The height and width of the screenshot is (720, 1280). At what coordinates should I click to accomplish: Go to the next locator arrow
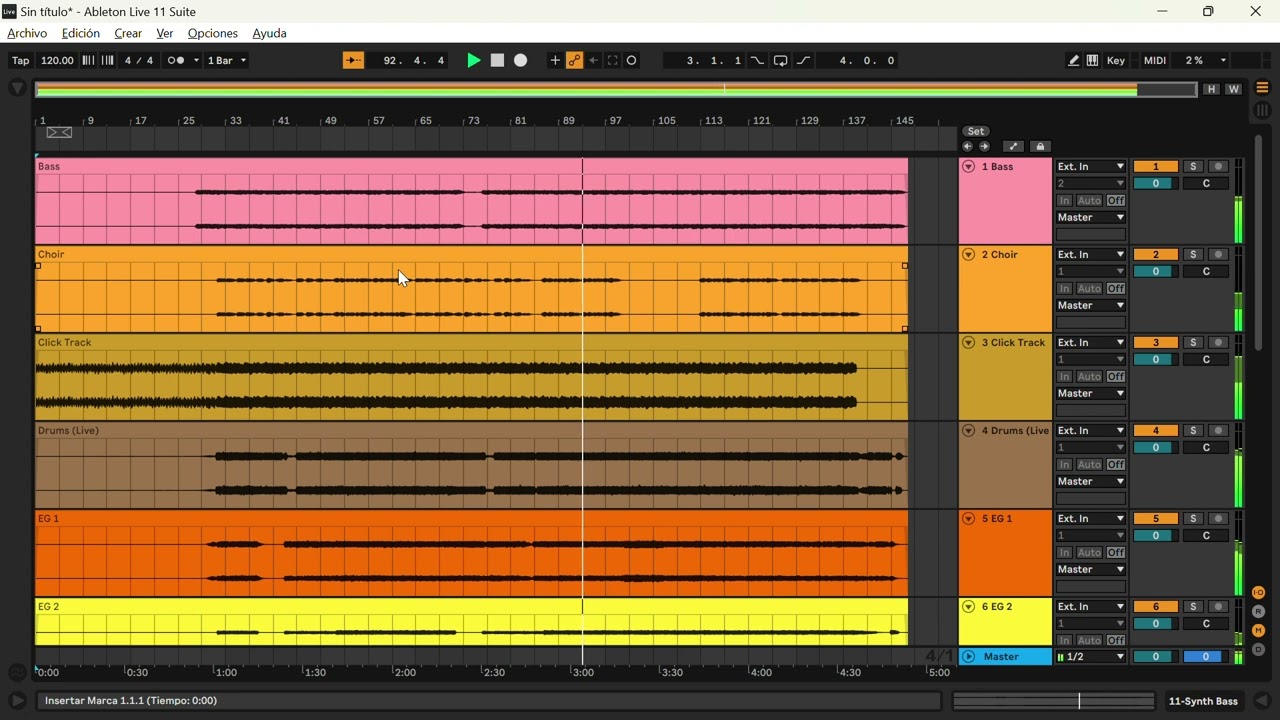[985, 147]
